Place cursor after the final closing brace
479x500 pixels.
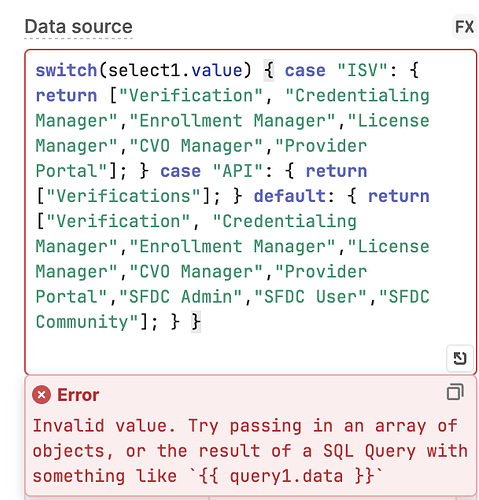pyautogui.click(x=201, y=322)
